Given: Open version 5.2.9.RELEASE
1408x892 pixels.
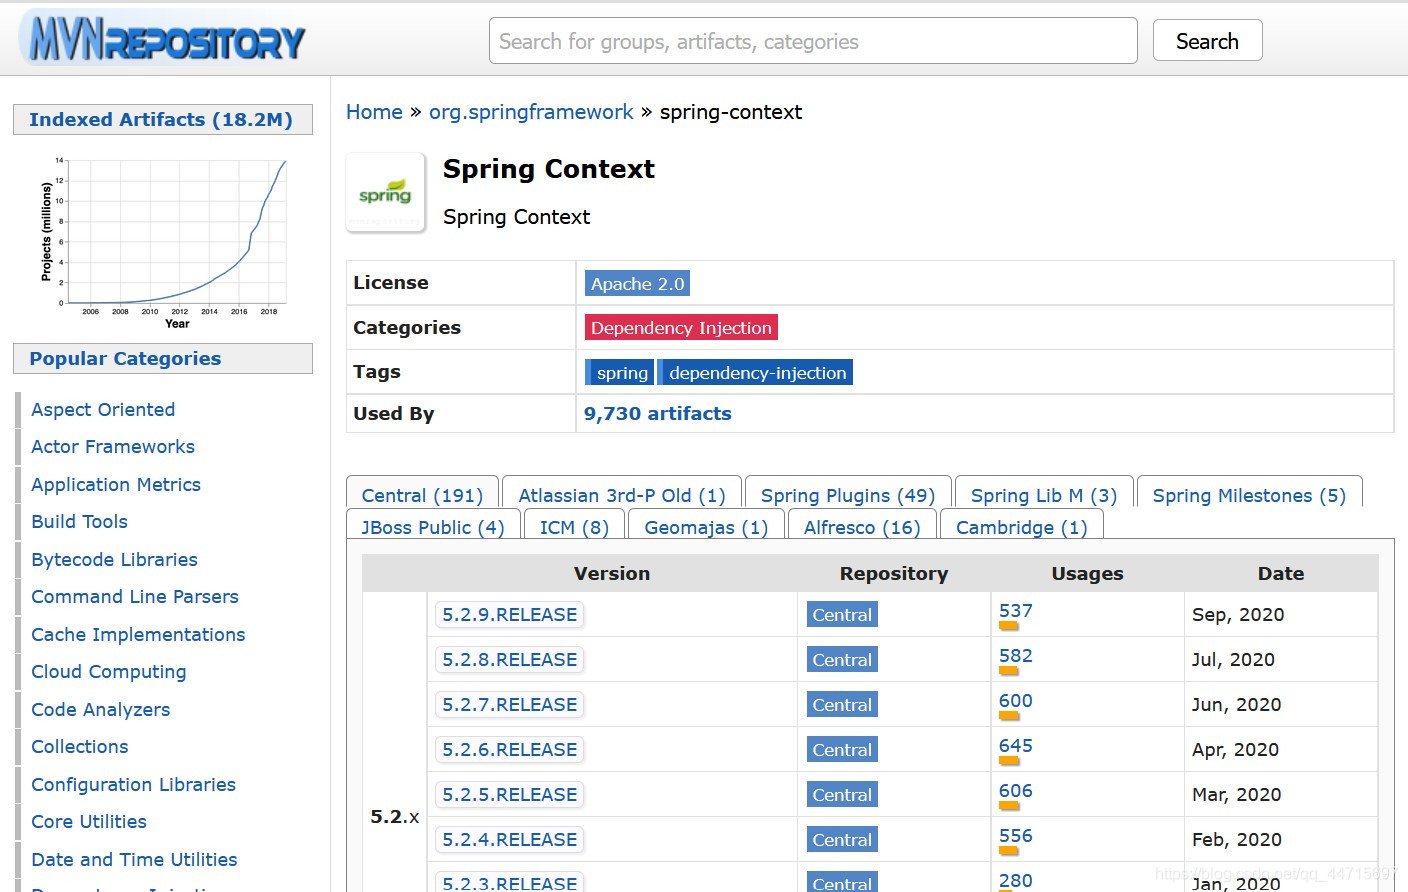Looking at the screenshot, I should 510,615.
